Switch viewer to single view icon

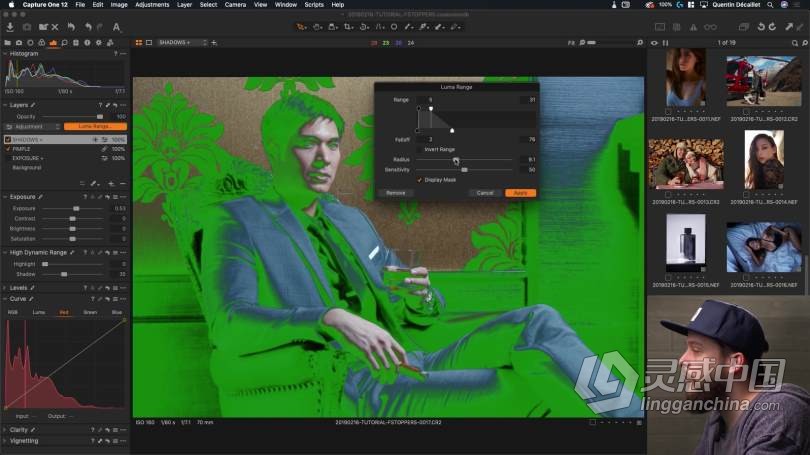(x=149, y=43)
